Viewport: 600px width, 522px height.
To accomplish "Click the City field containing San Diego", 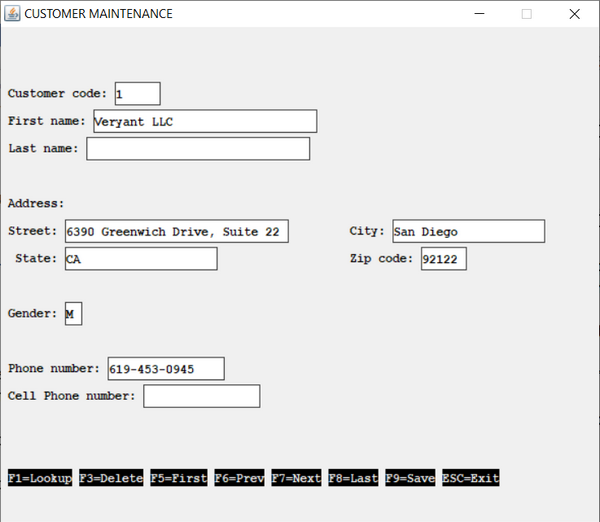I will pyautogui.click(x=468, y=232).
